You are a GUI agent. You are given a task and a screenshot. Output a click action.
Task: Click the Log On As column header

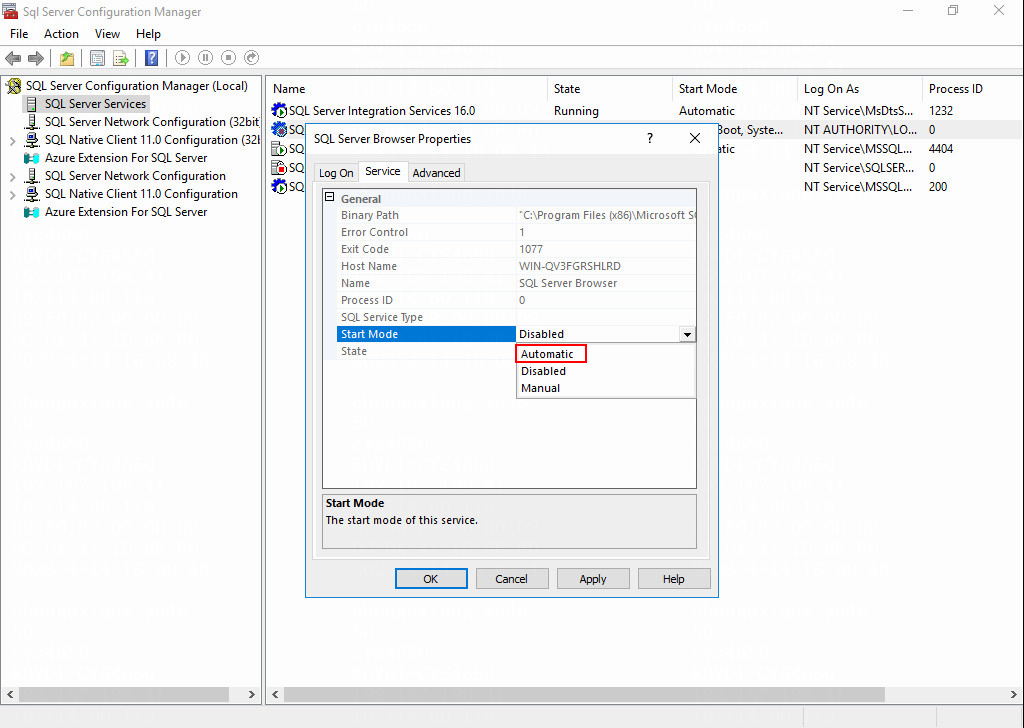[x=858, y=89]
